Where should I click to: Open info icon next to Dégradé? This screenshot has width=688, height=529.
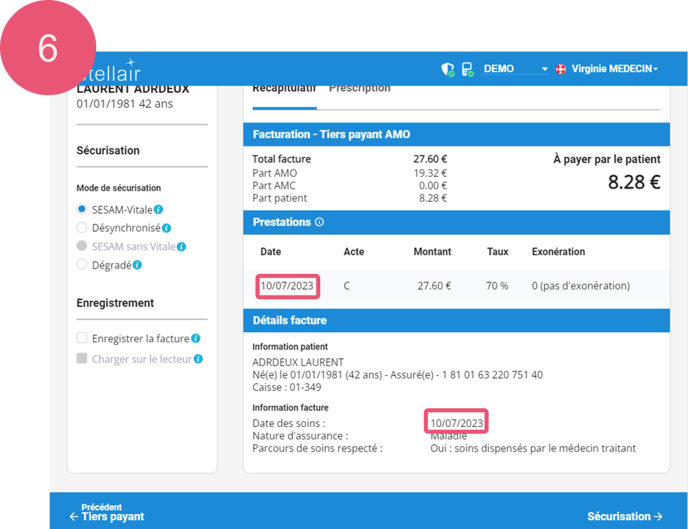pyautogui.click(x=137, y=265)
